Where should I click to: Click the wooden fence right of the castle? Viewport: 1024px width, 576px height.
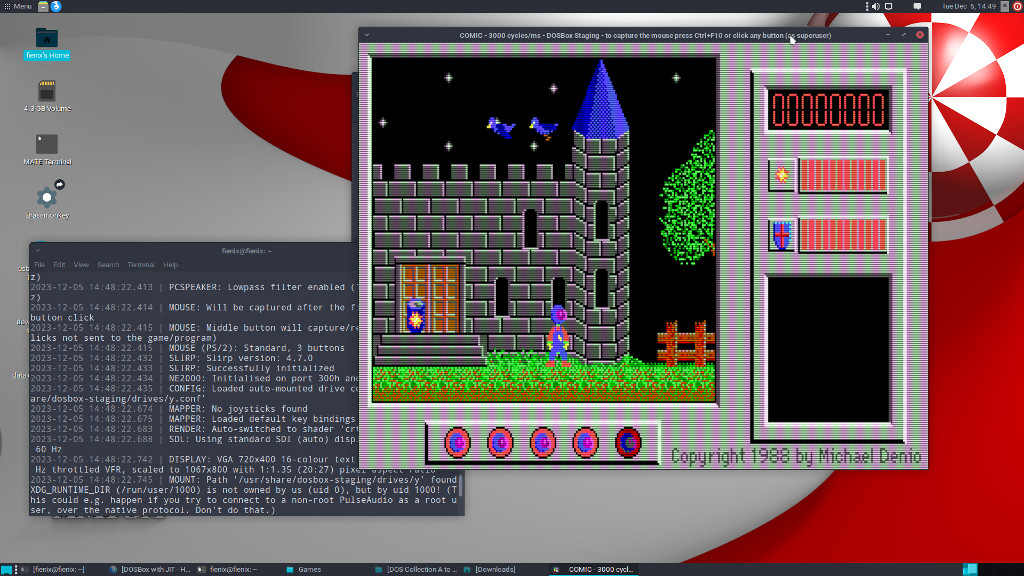click(x=686, y=343)
